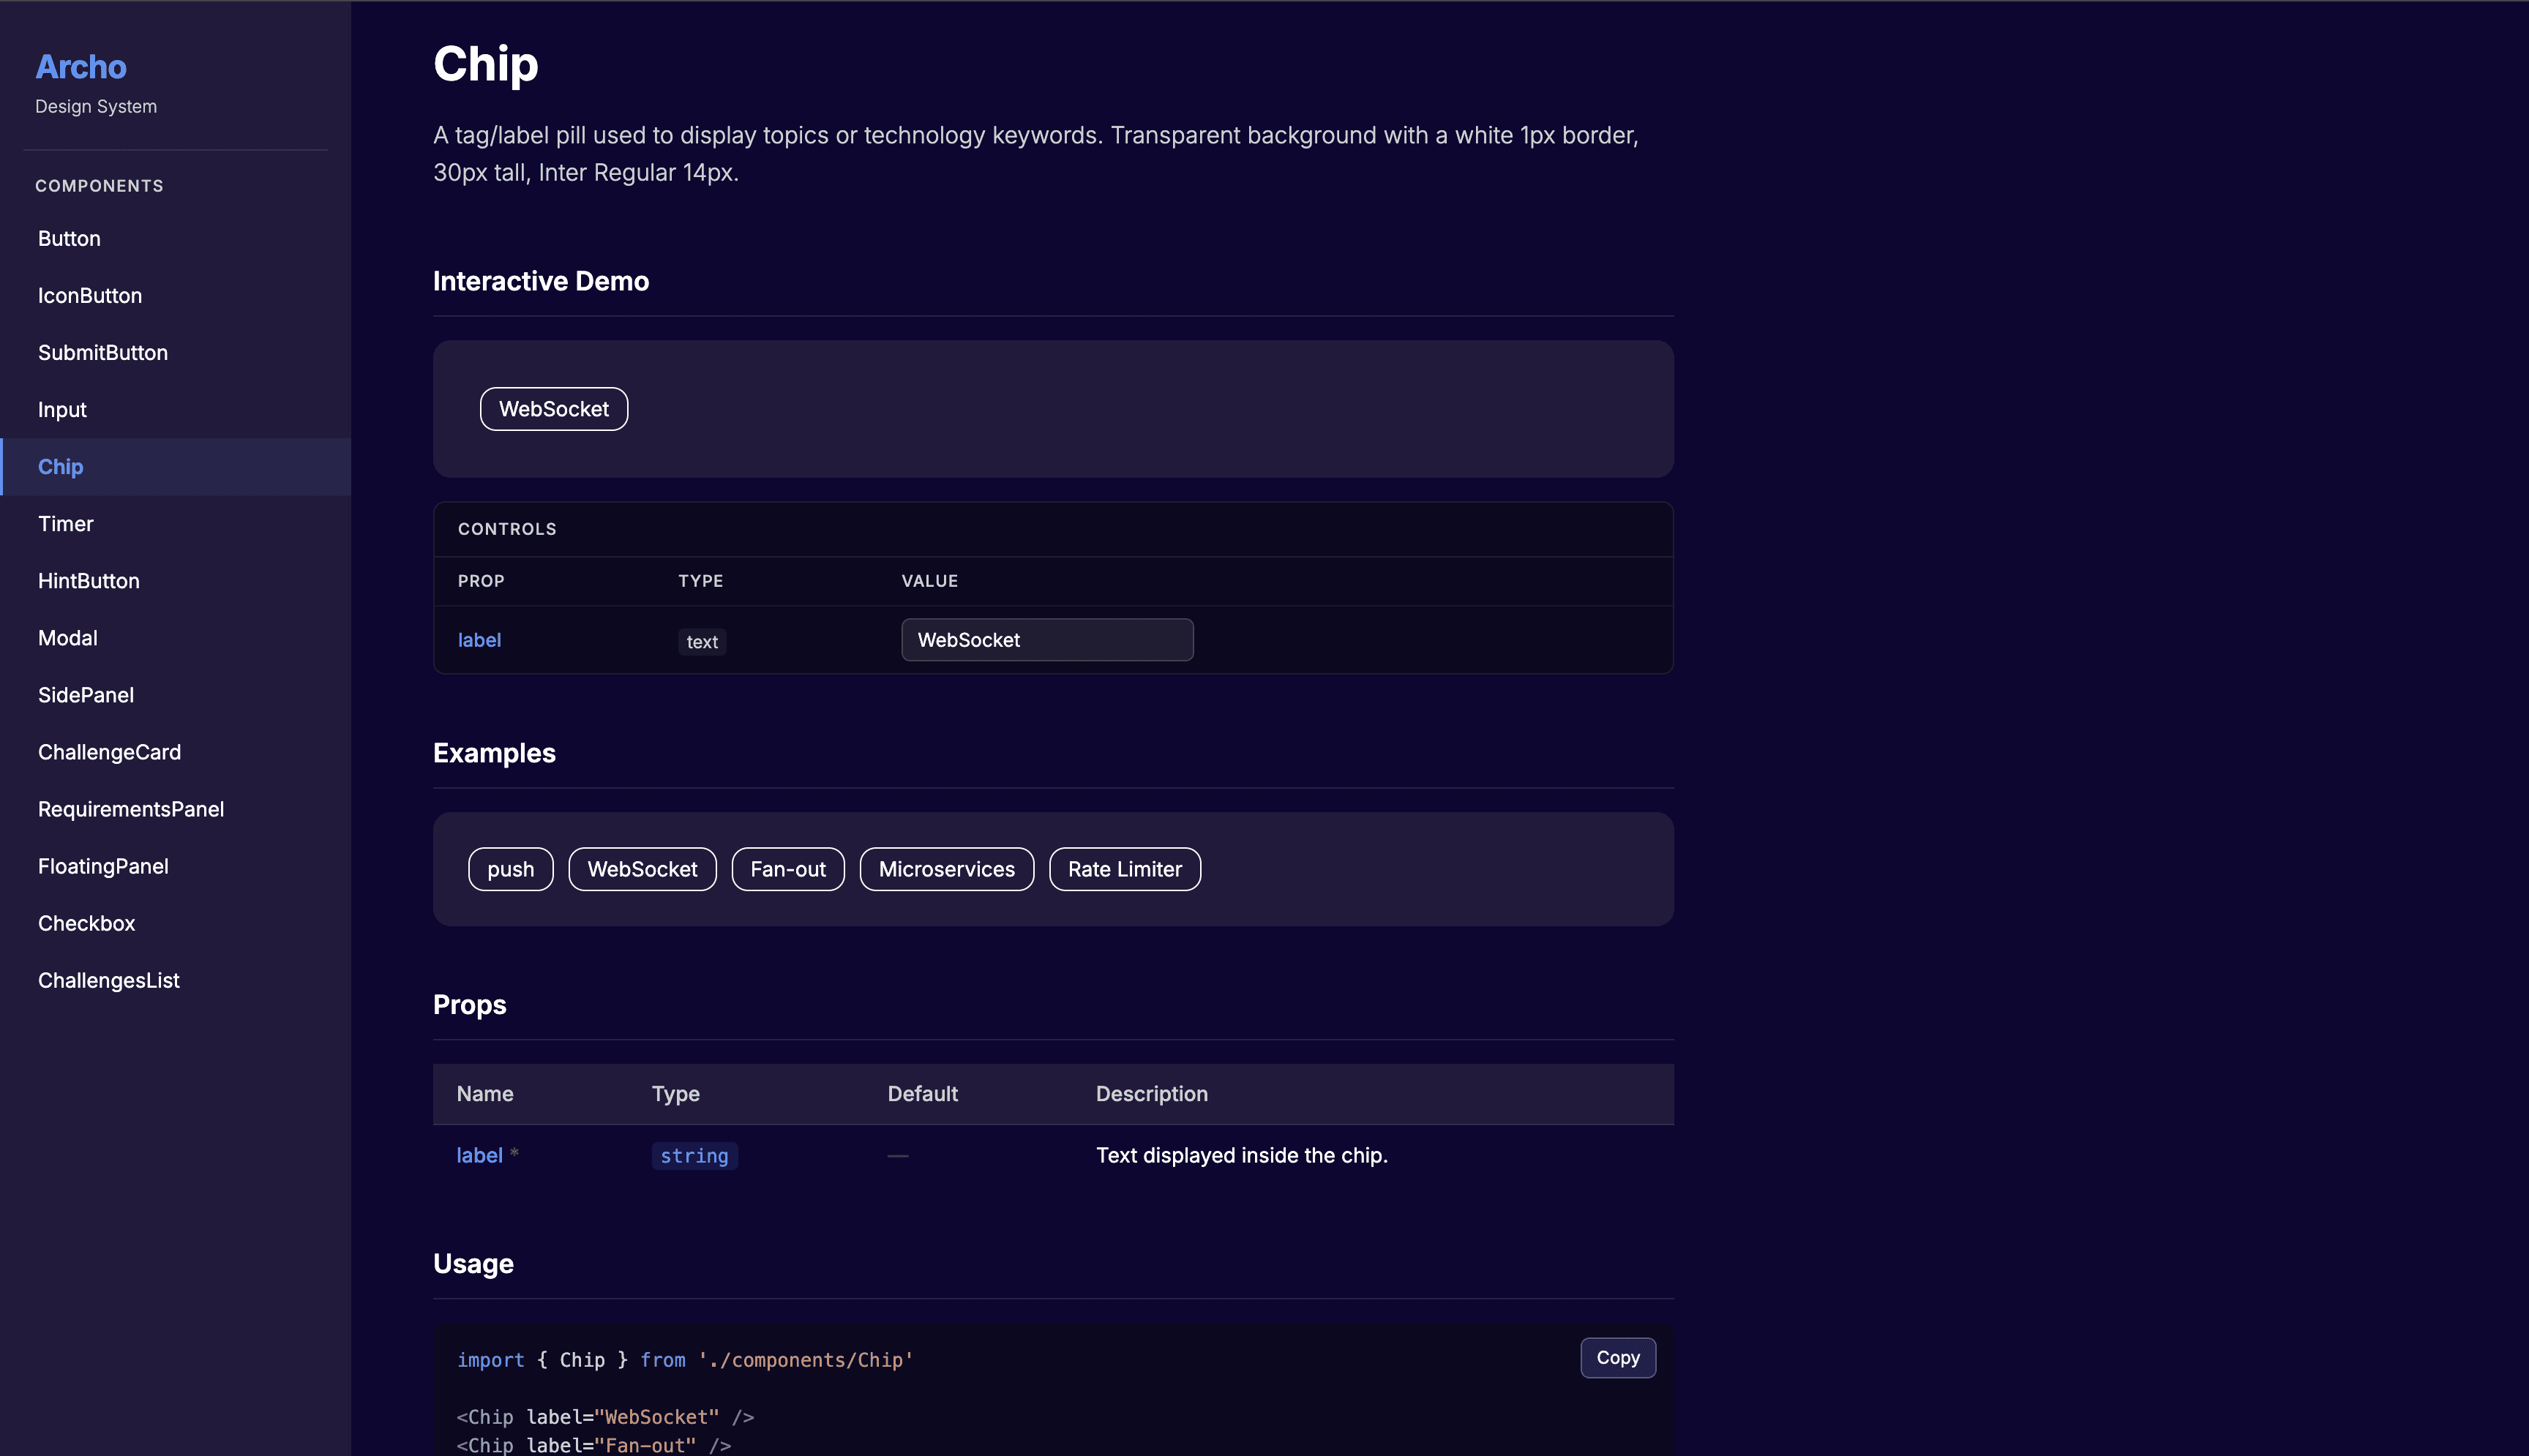Click the Archo logo link
The width and height of the screenshot is (2529, 1456).
click(81, 67)
